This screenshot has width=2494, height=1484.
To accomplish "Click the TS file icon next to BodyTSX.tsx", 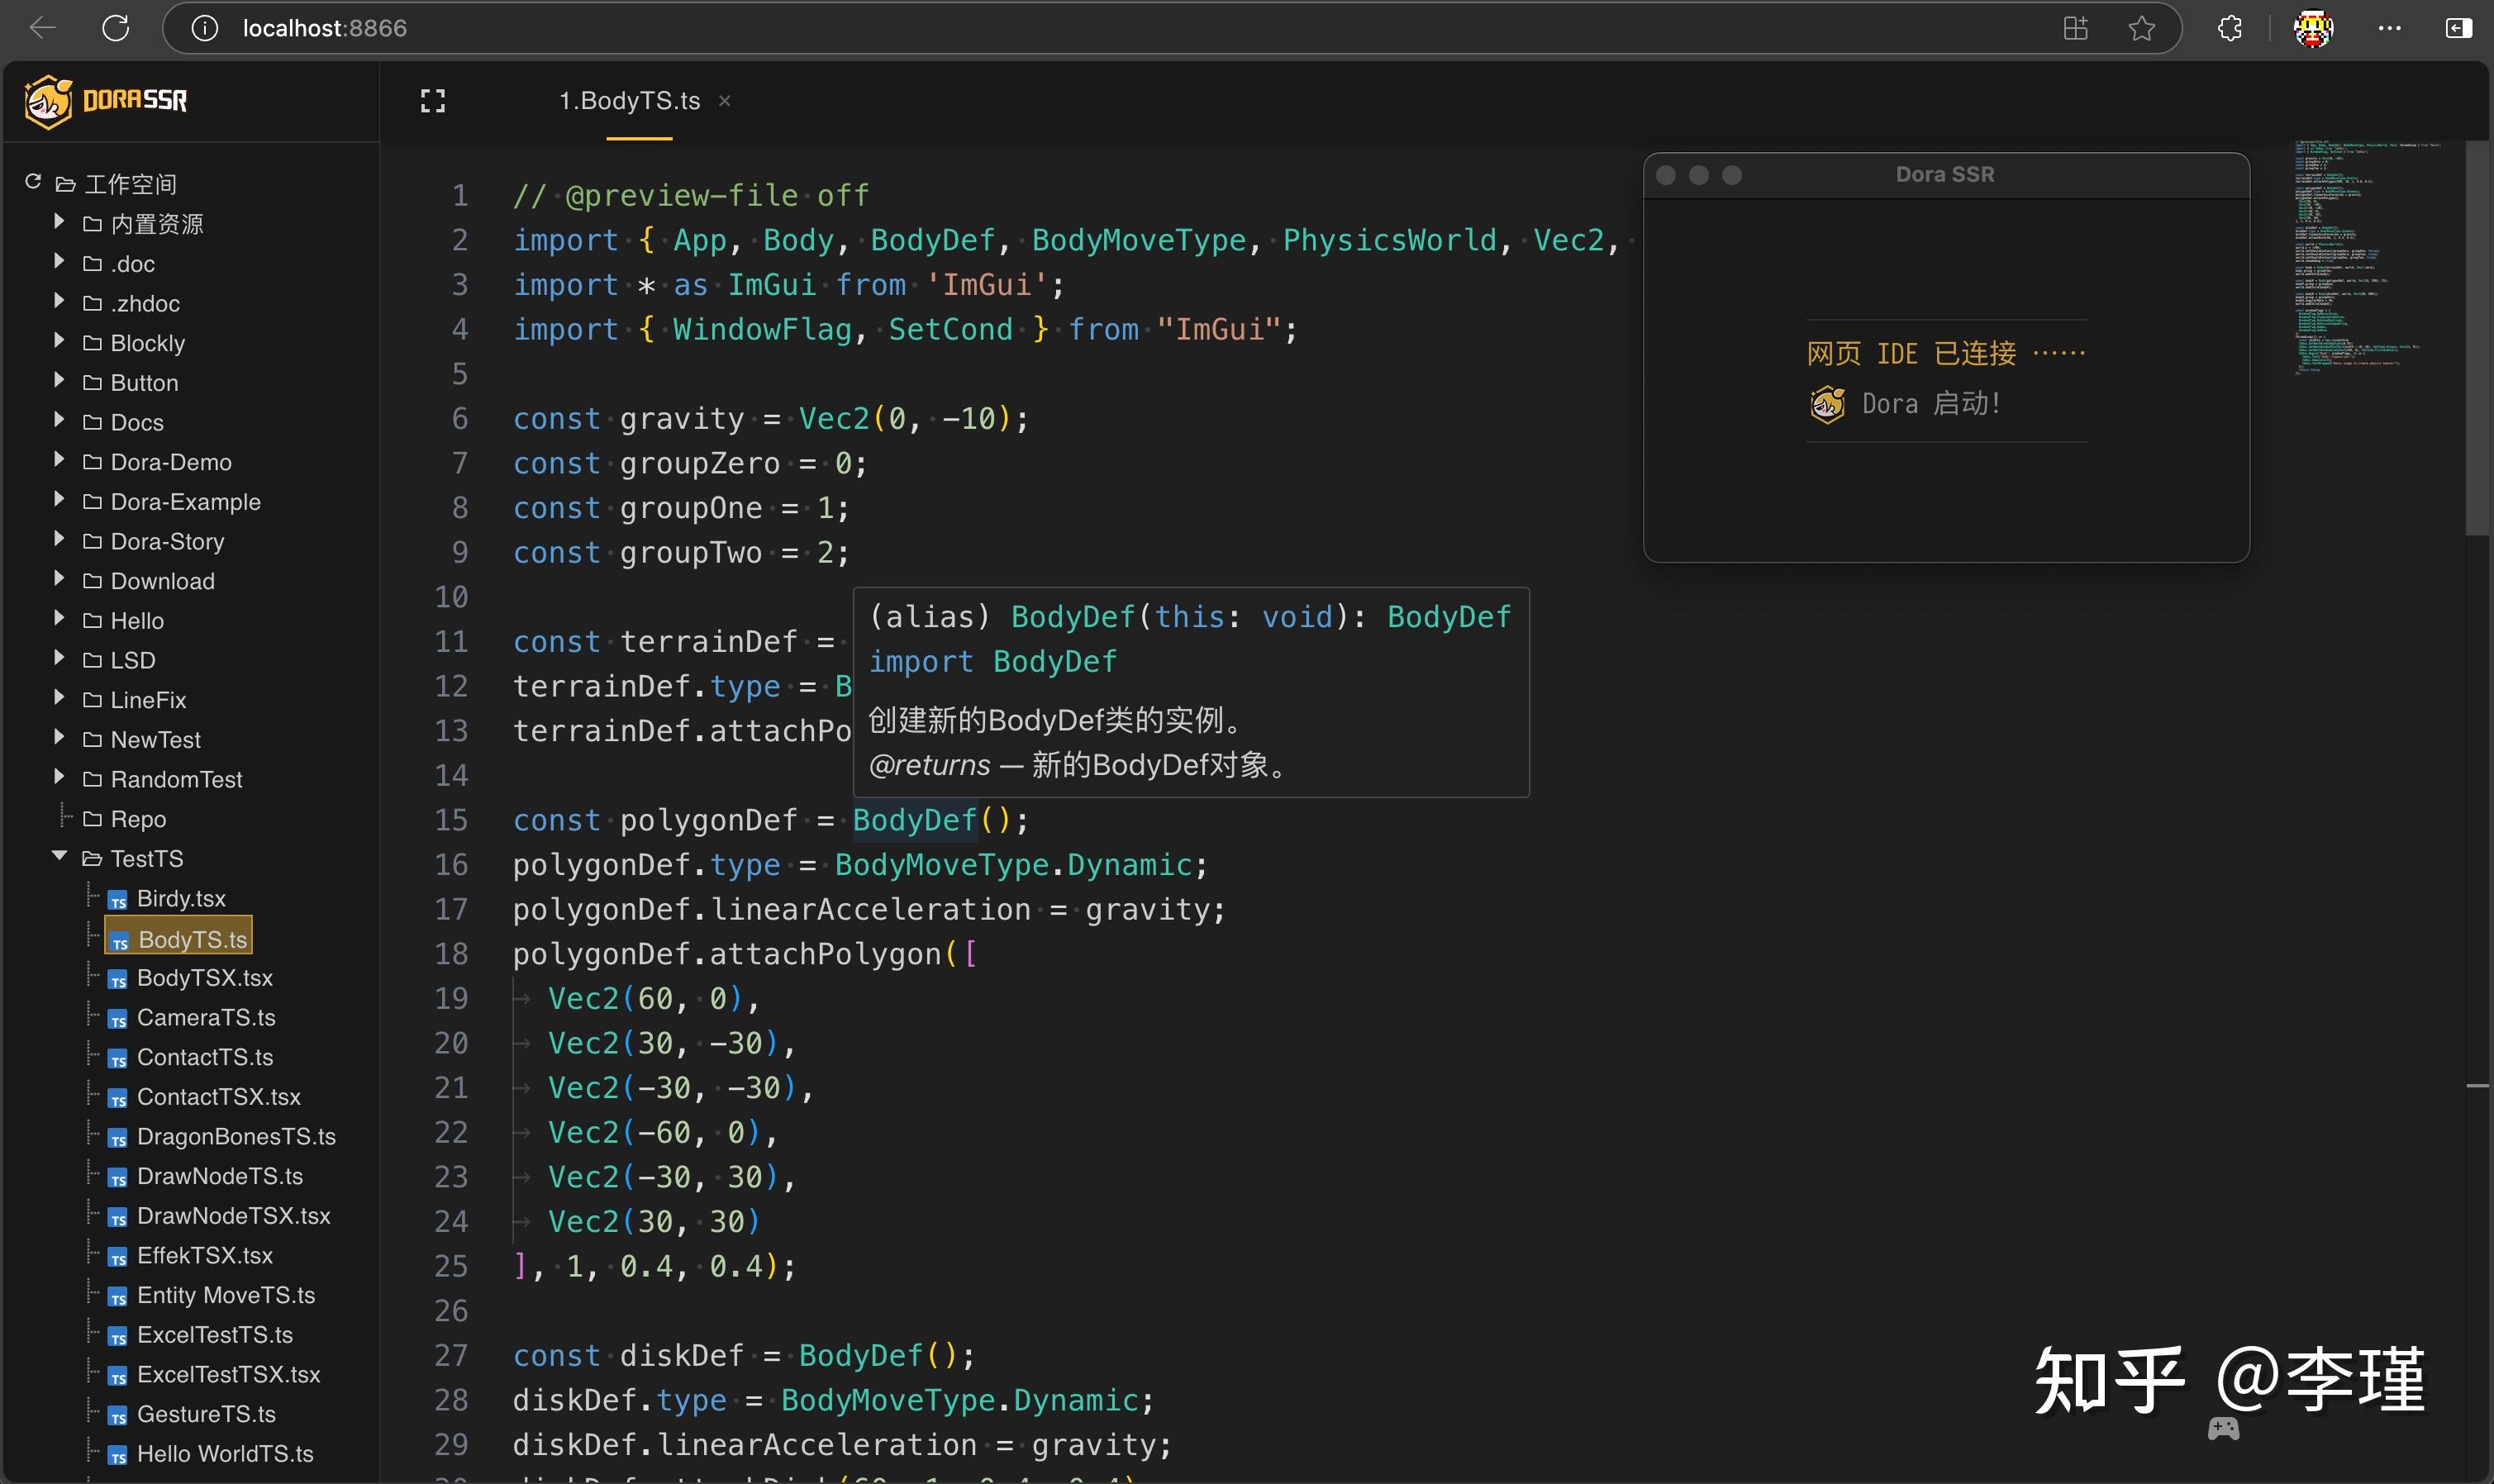I will (x=117, y=978).
